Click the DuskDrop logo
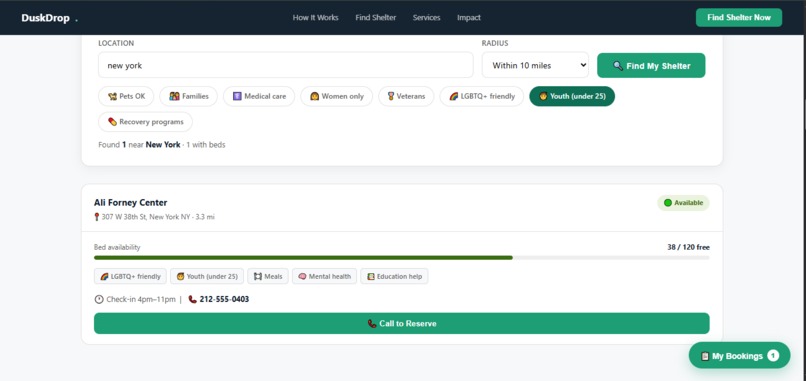The image size is (806, 381). click(x=49, y=18)
